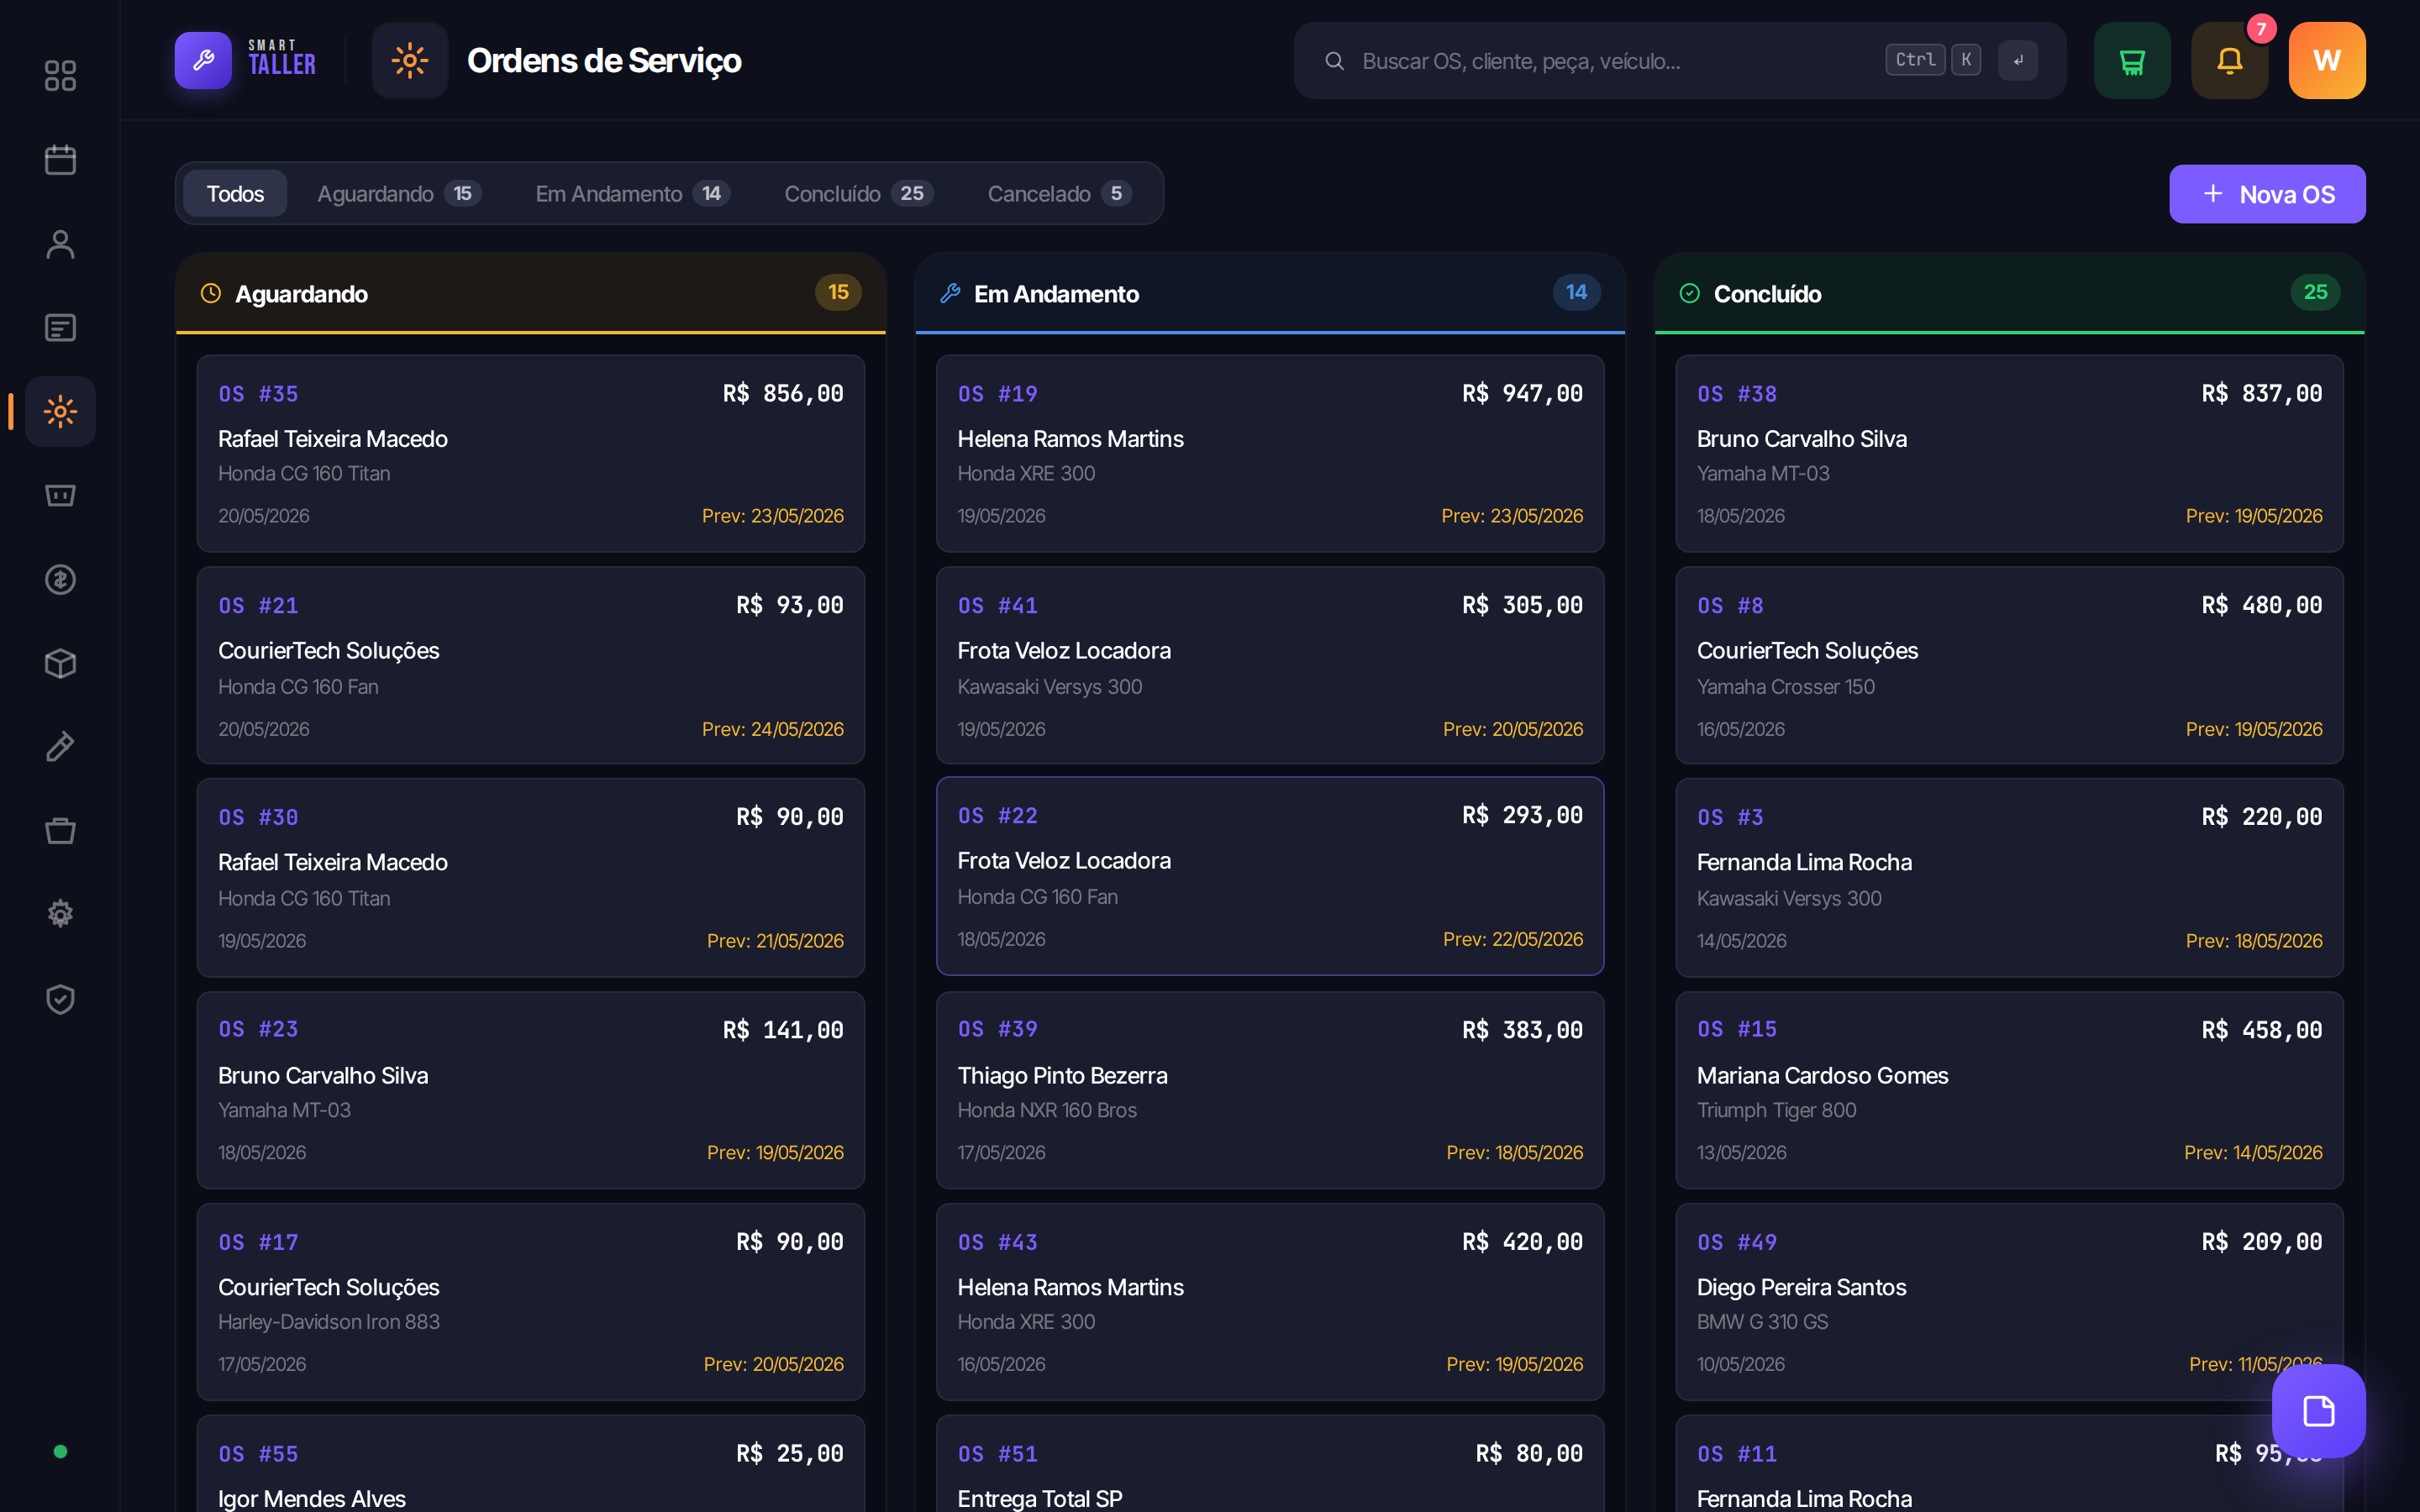Open OS #15 Mariana Cardoso Gomes card
The height and width of the screenshot is (1512, 2420).
2009,1090
